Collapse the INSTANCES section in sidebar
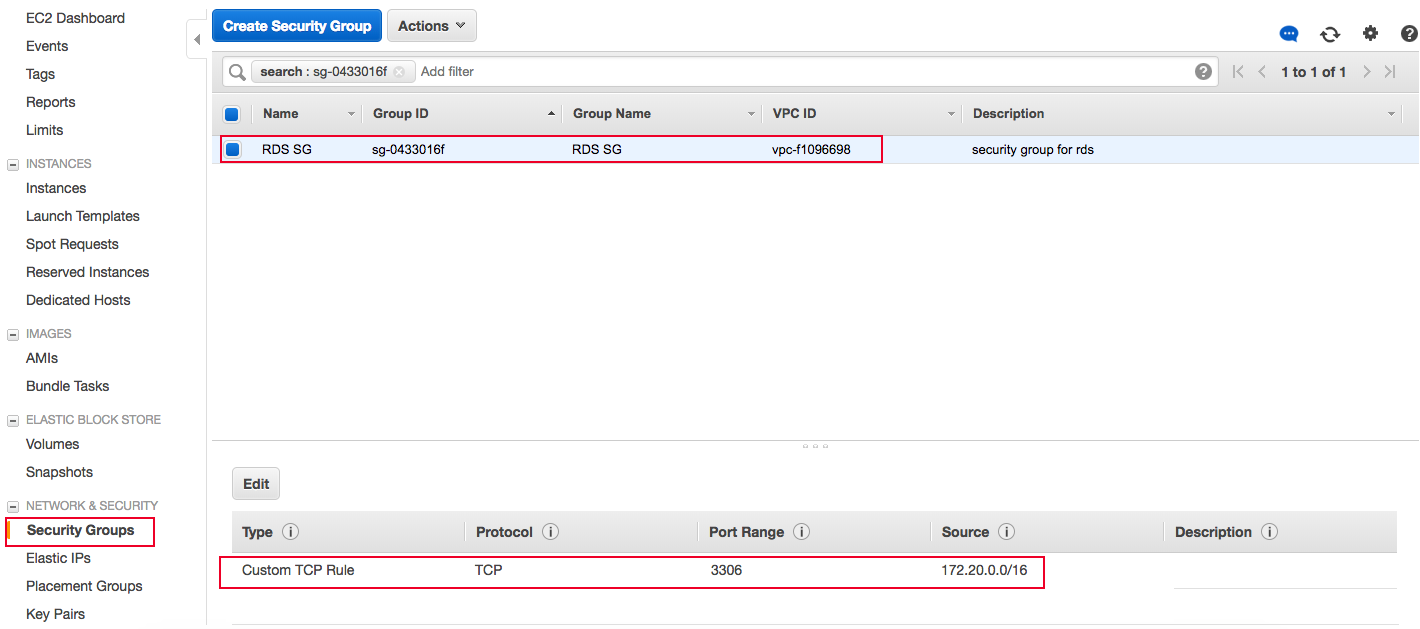This screenshot has height=629, width=1420. (x=13, y=163)
